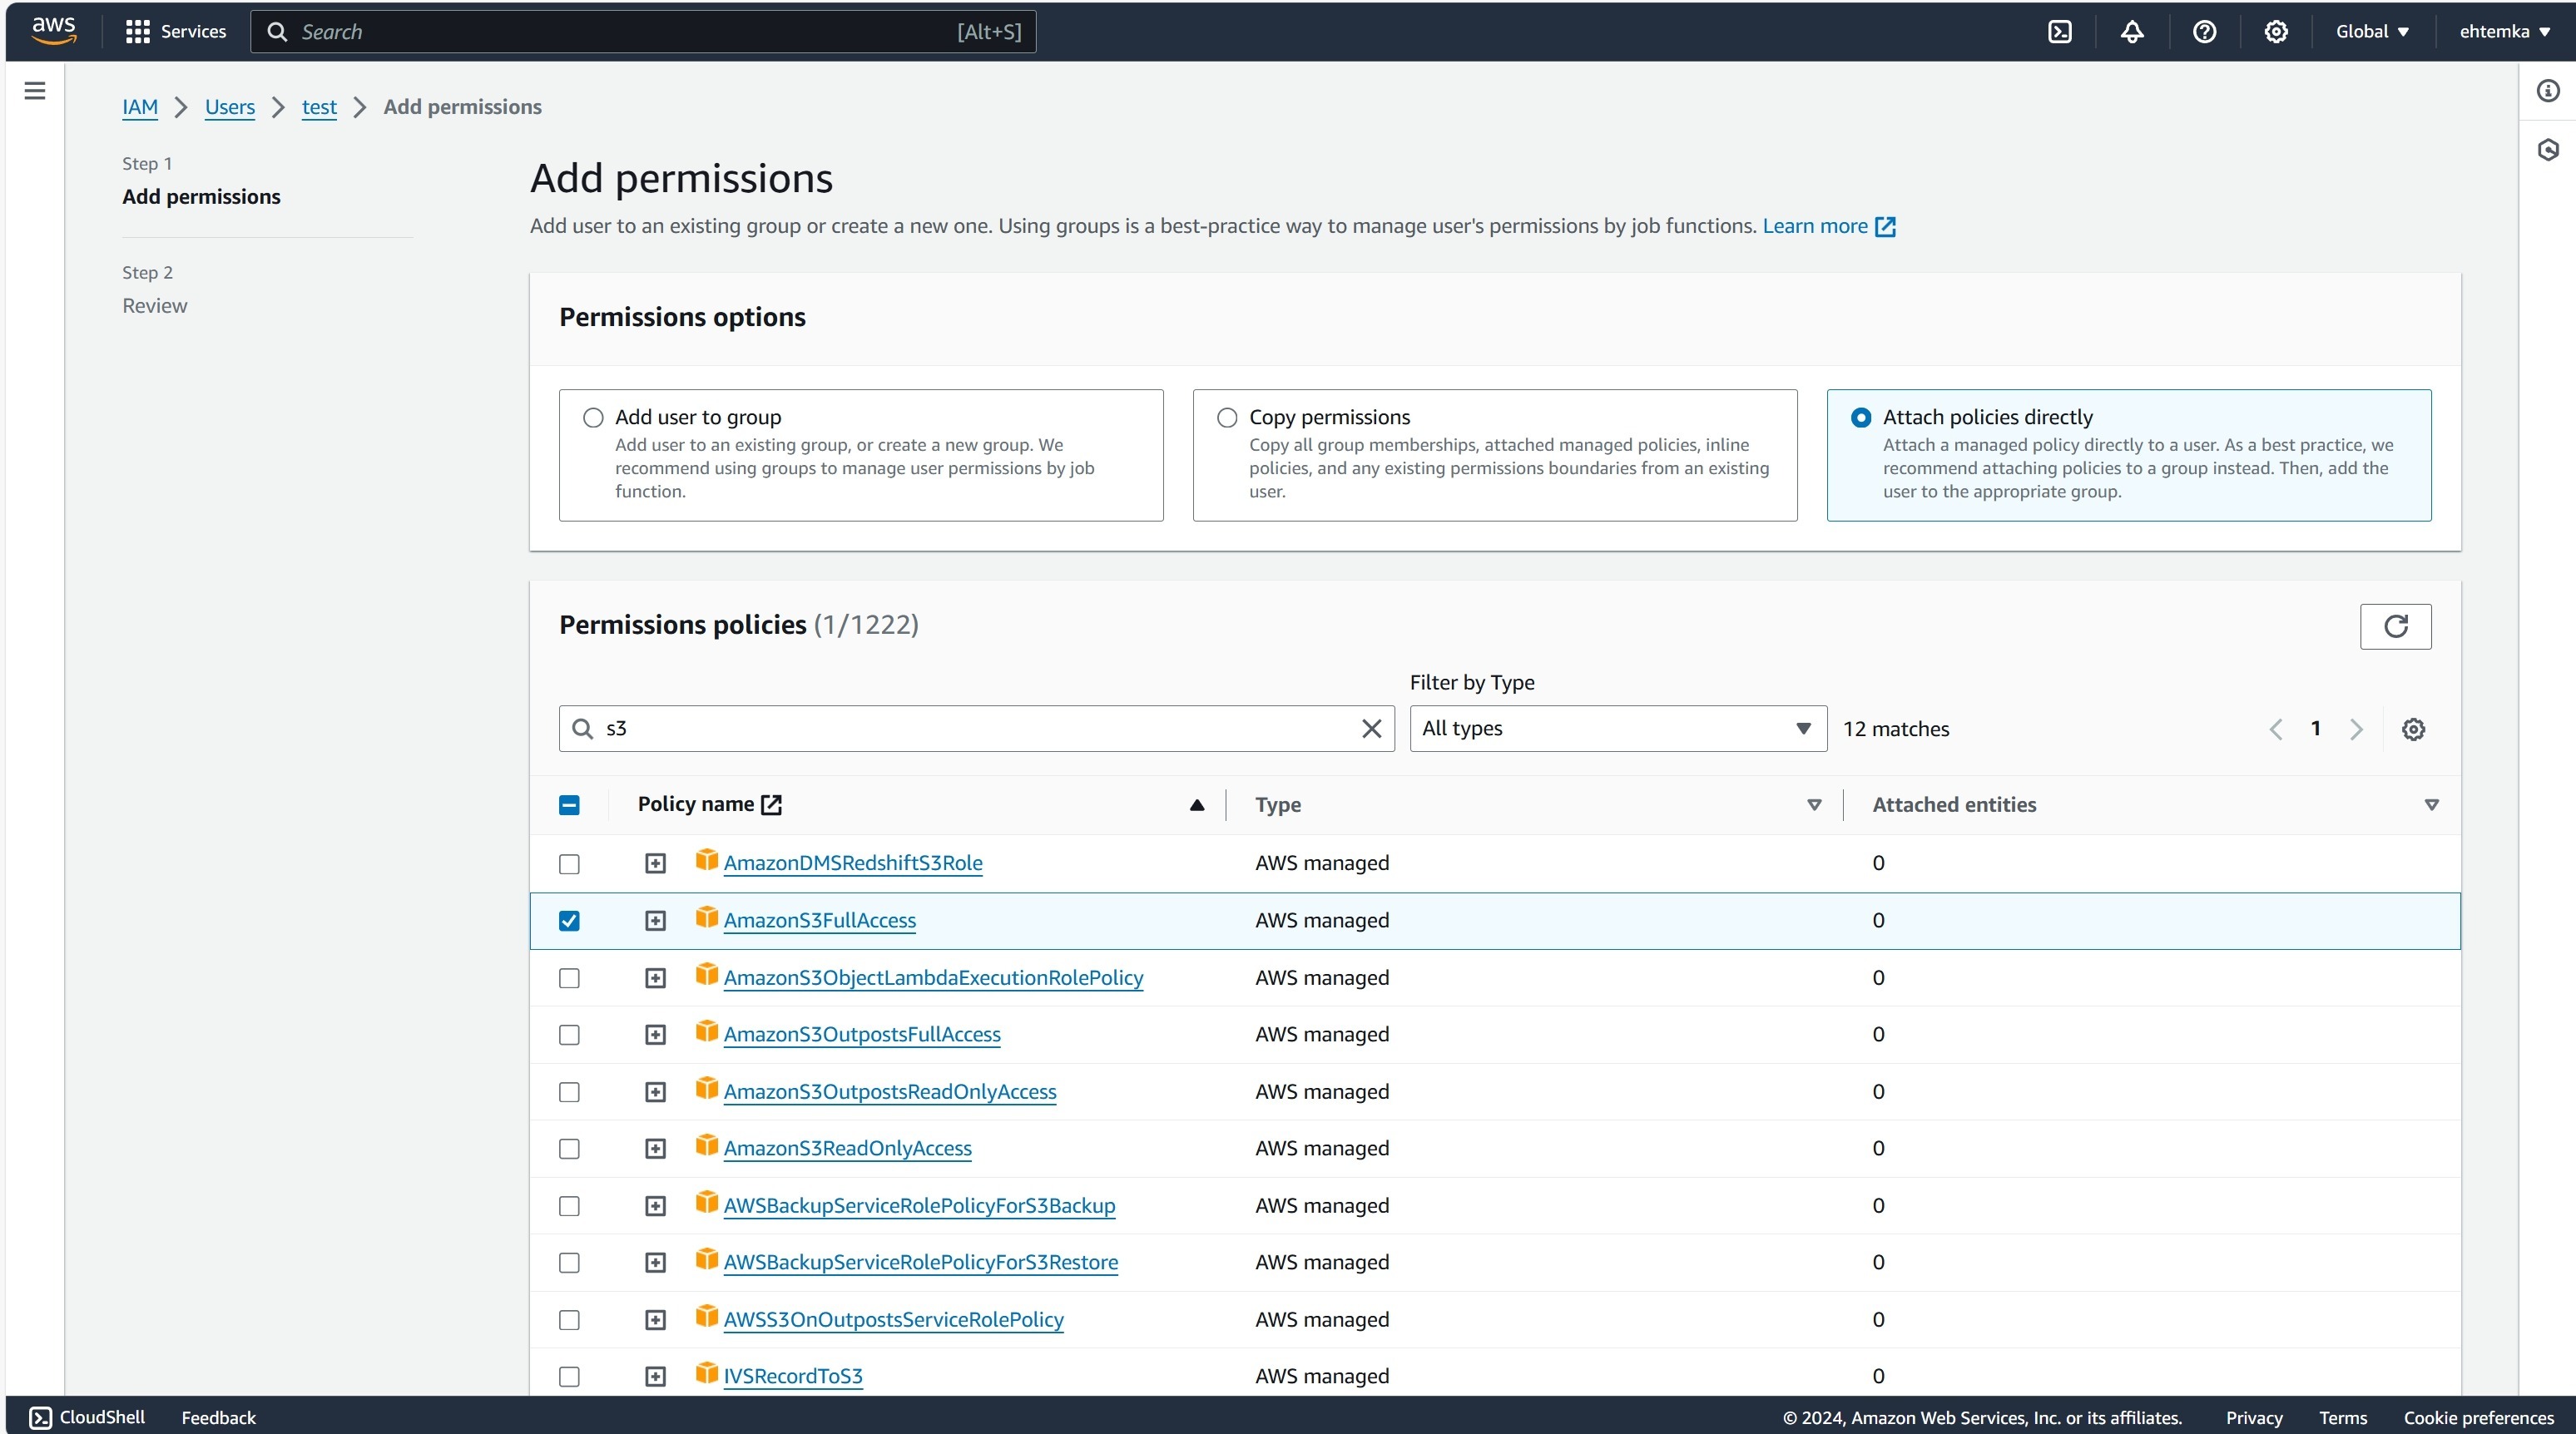Open the AmazonS3FullAccess policy link

(x=819, y=921)
